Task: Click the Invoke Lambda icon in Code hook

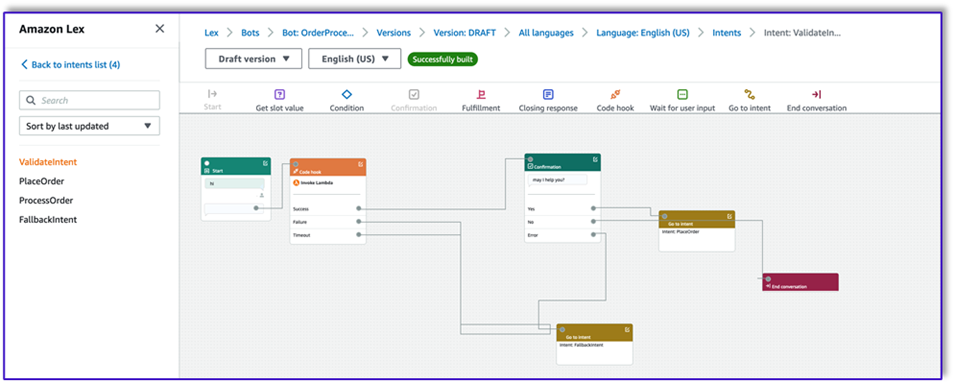Action: pos(296,183)
